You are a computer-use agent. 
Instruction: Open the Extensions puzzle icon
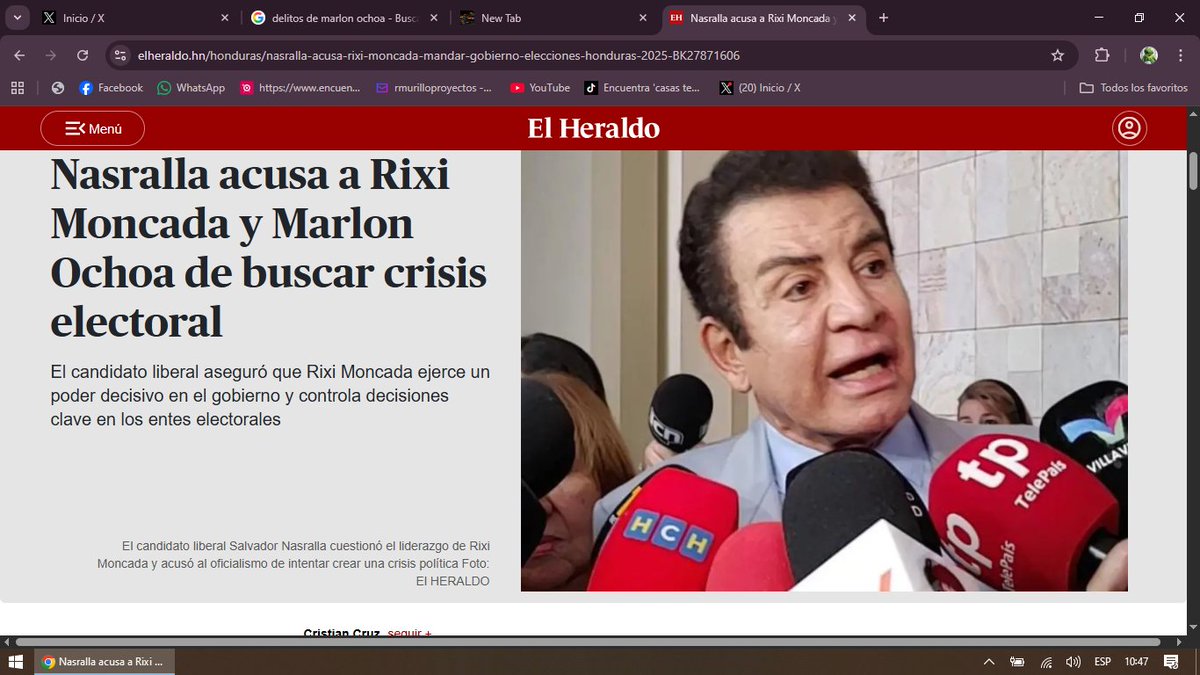pos(1102,55)
